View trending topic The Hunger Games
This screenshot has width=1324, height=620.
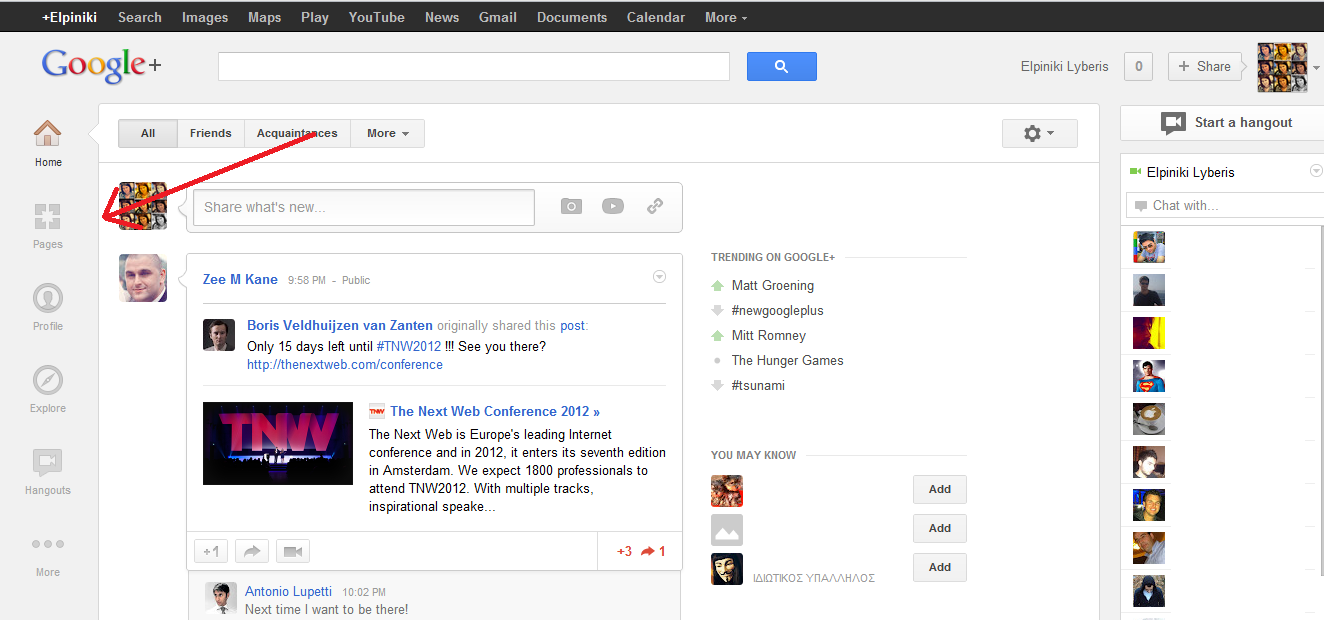[788, 360]
